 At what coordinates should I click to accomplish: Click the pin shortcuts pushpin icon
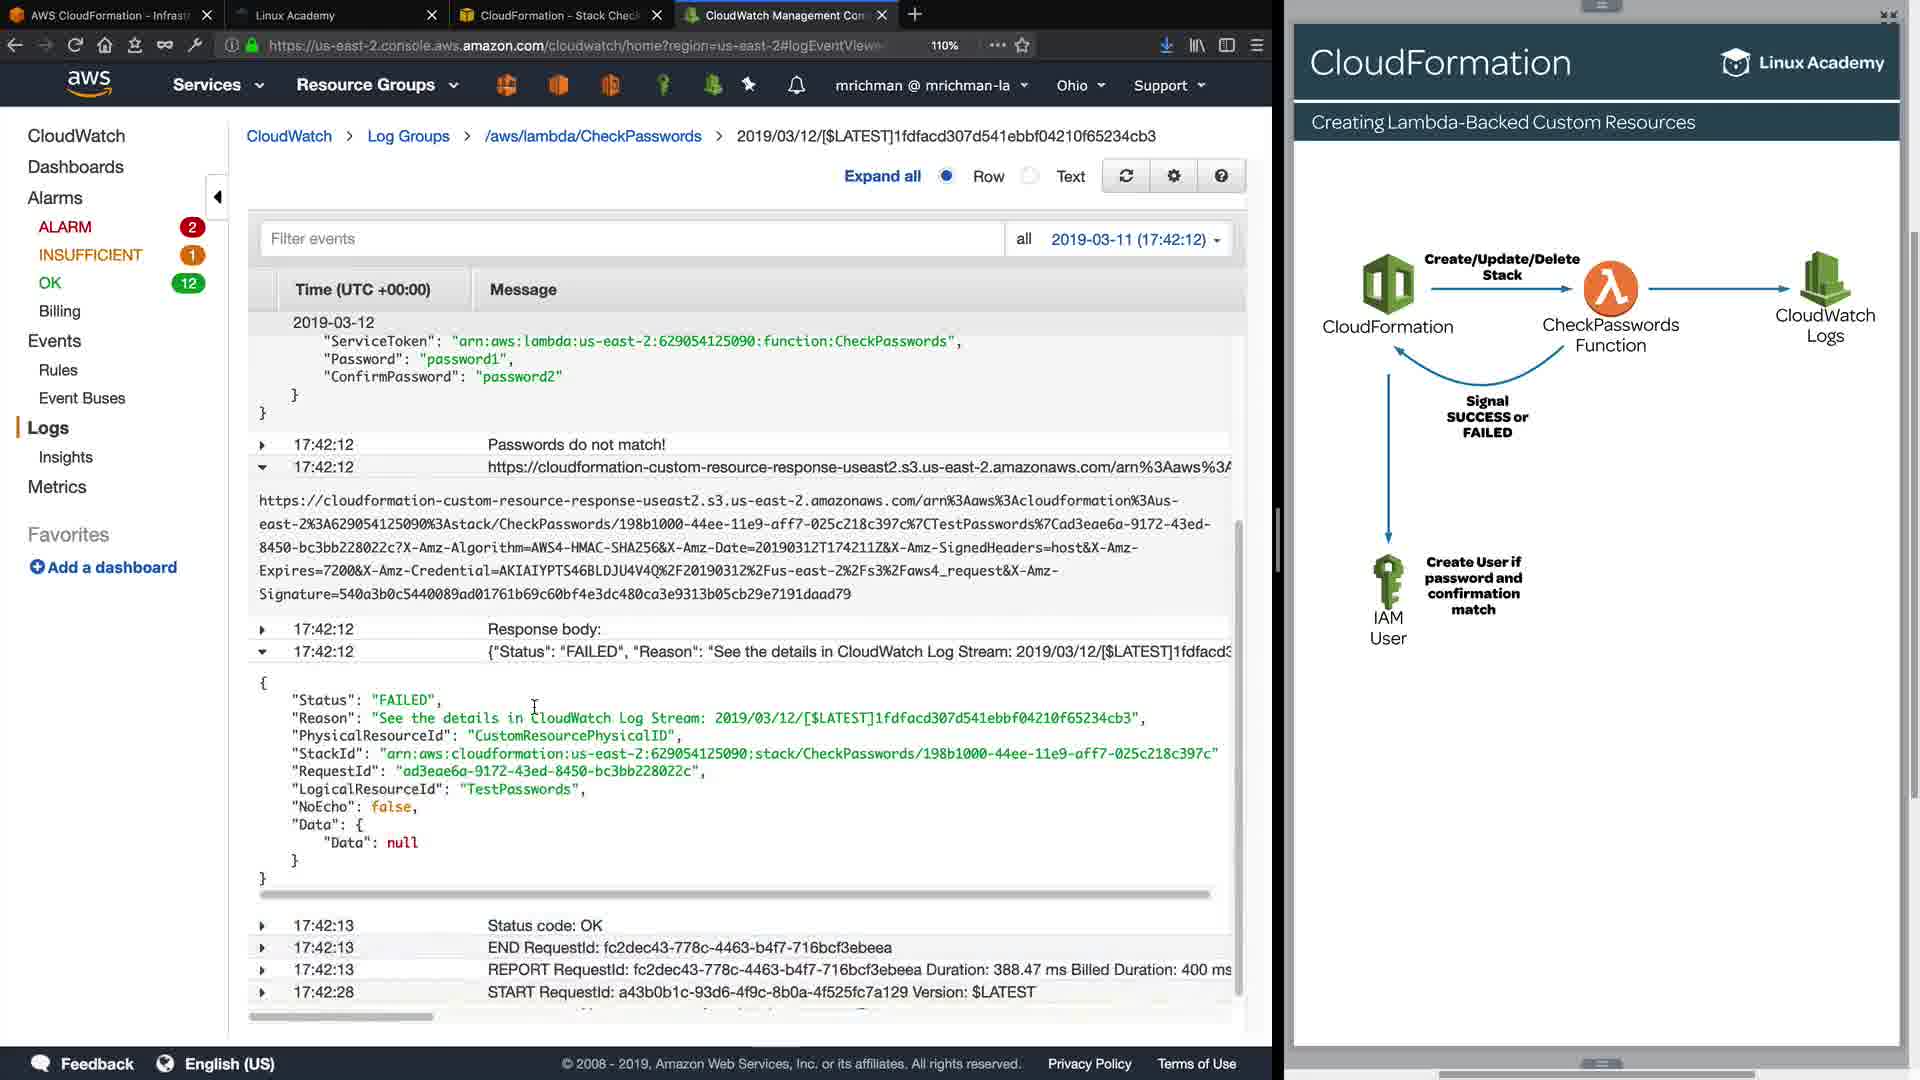pyautogui.click(x=749, y=85)
